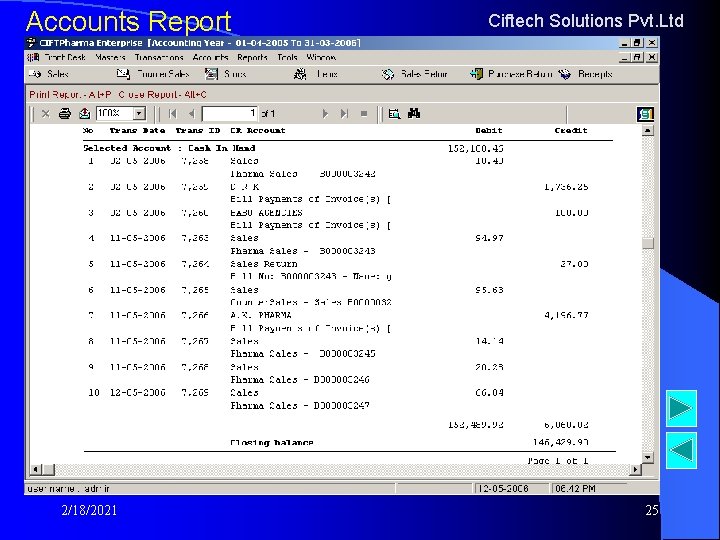Toggle the group tree icon
This screenshot has height=540, width=720.
pos(394,113)
